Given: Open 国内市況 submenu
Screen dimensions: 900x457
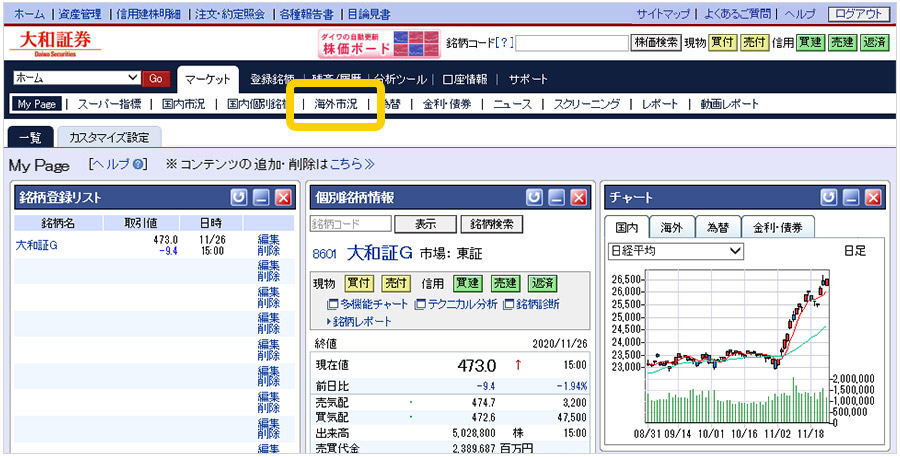Looking at the screenshot, I should tap(183, 104).
